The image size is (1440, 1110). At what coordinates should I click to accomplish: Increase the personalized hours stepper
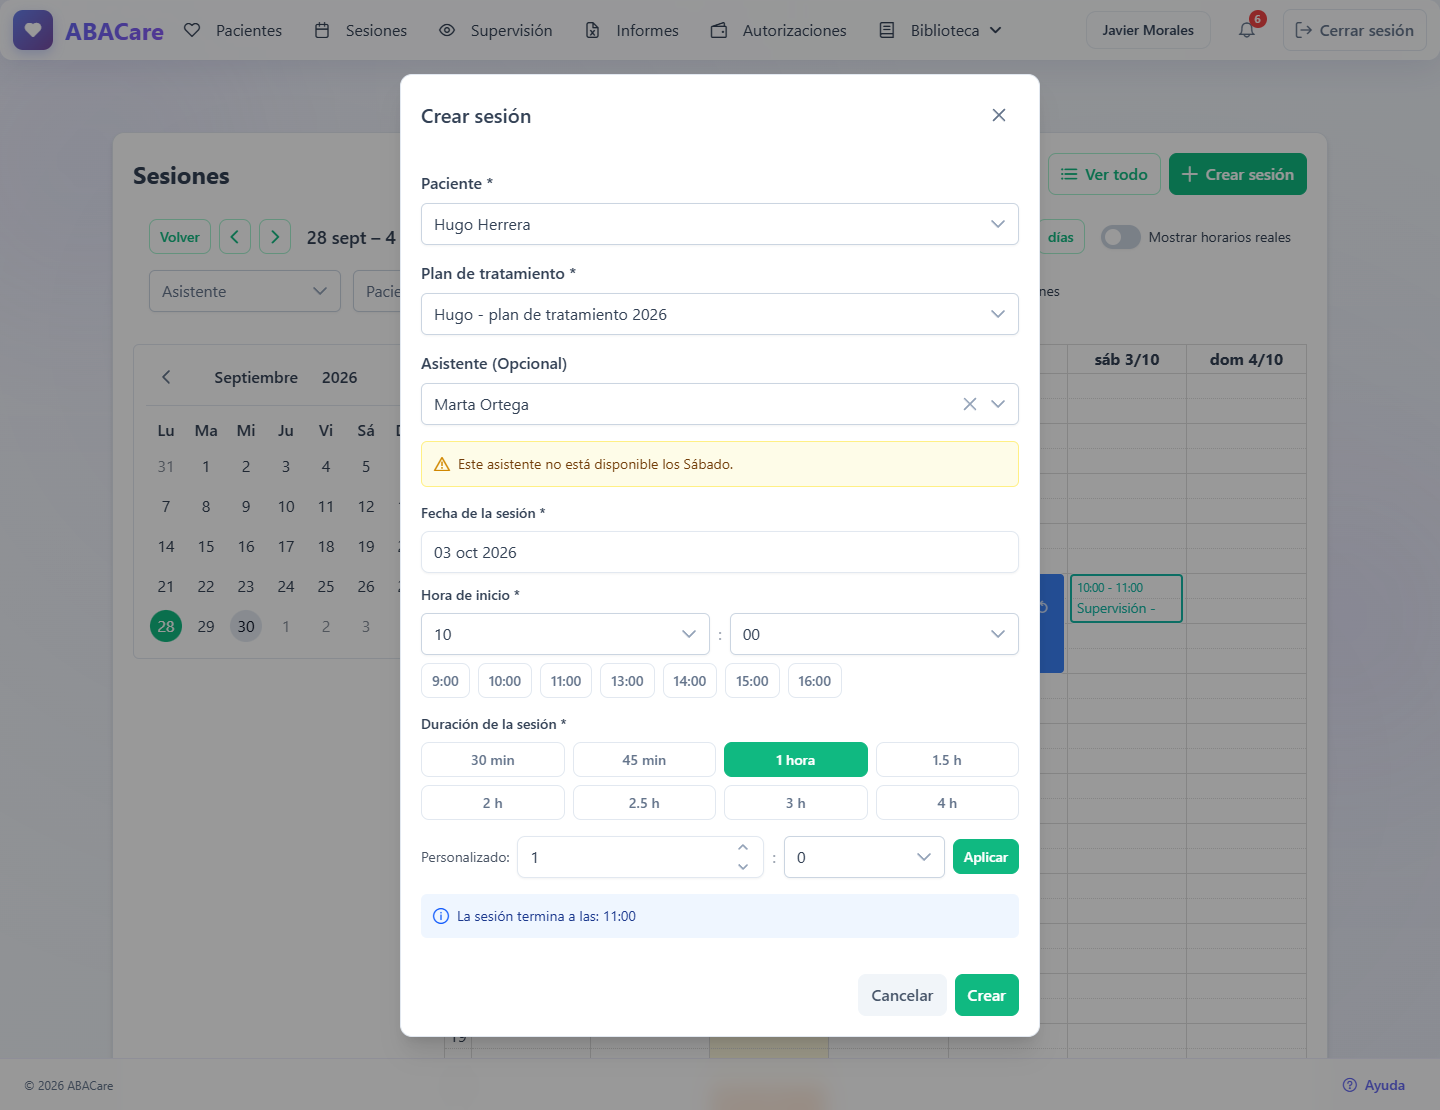(x=743, y=848)
